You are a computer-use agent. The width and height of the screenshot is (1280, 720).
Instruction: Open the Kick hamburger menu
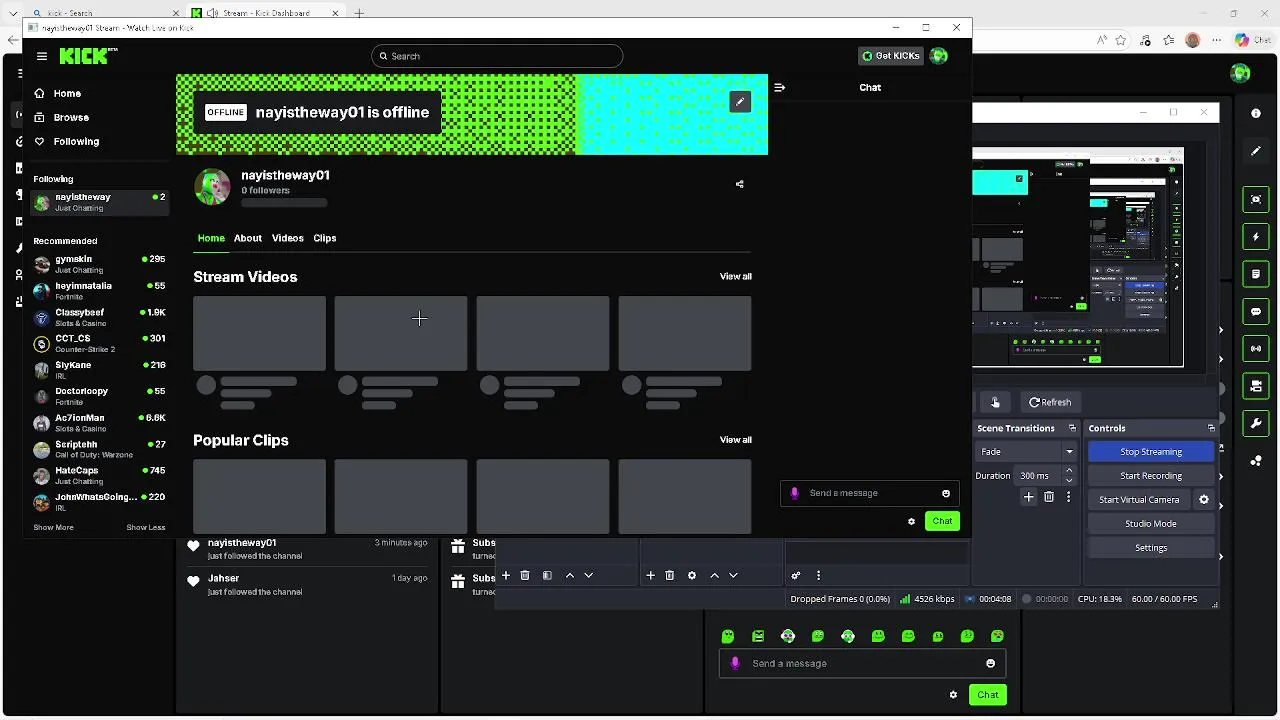[42, 56]
